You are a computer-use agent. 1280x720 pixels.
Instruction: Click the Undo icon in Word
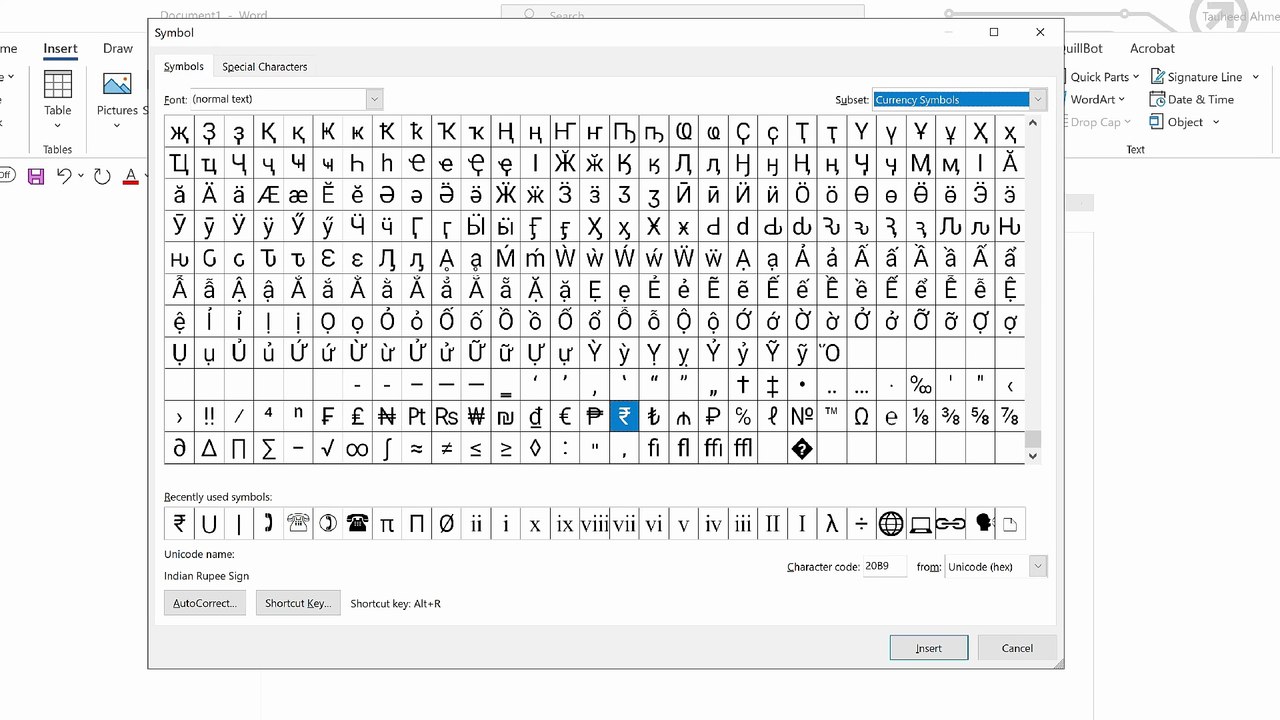[64, 176]
